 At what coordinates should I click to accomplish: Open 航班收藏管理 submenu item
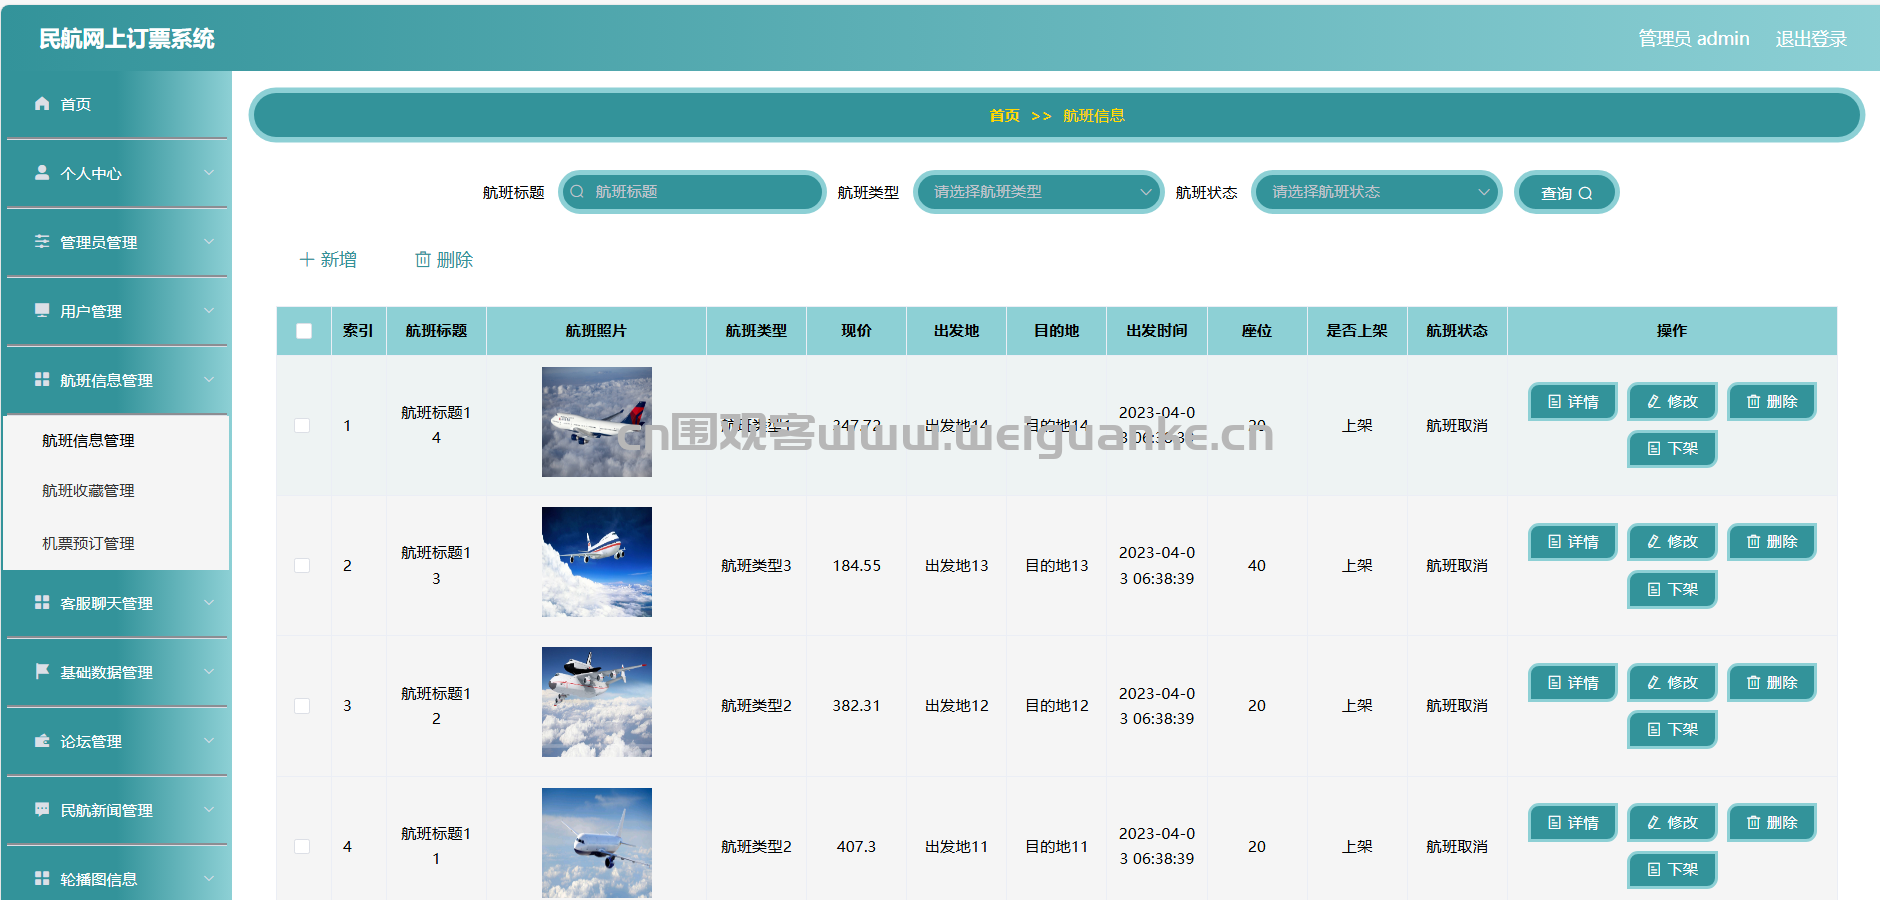[88, 491]
